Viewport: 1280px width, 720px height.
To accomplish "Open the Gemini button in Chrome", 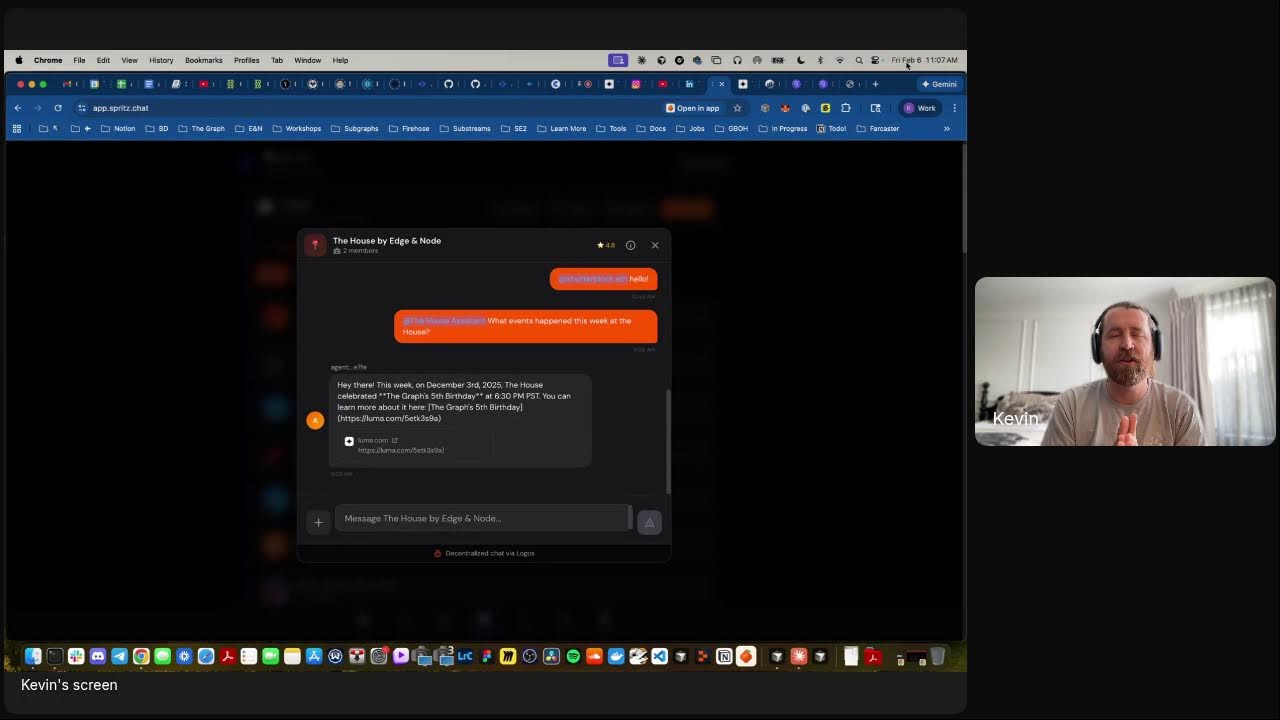I will tap(939, 84).
